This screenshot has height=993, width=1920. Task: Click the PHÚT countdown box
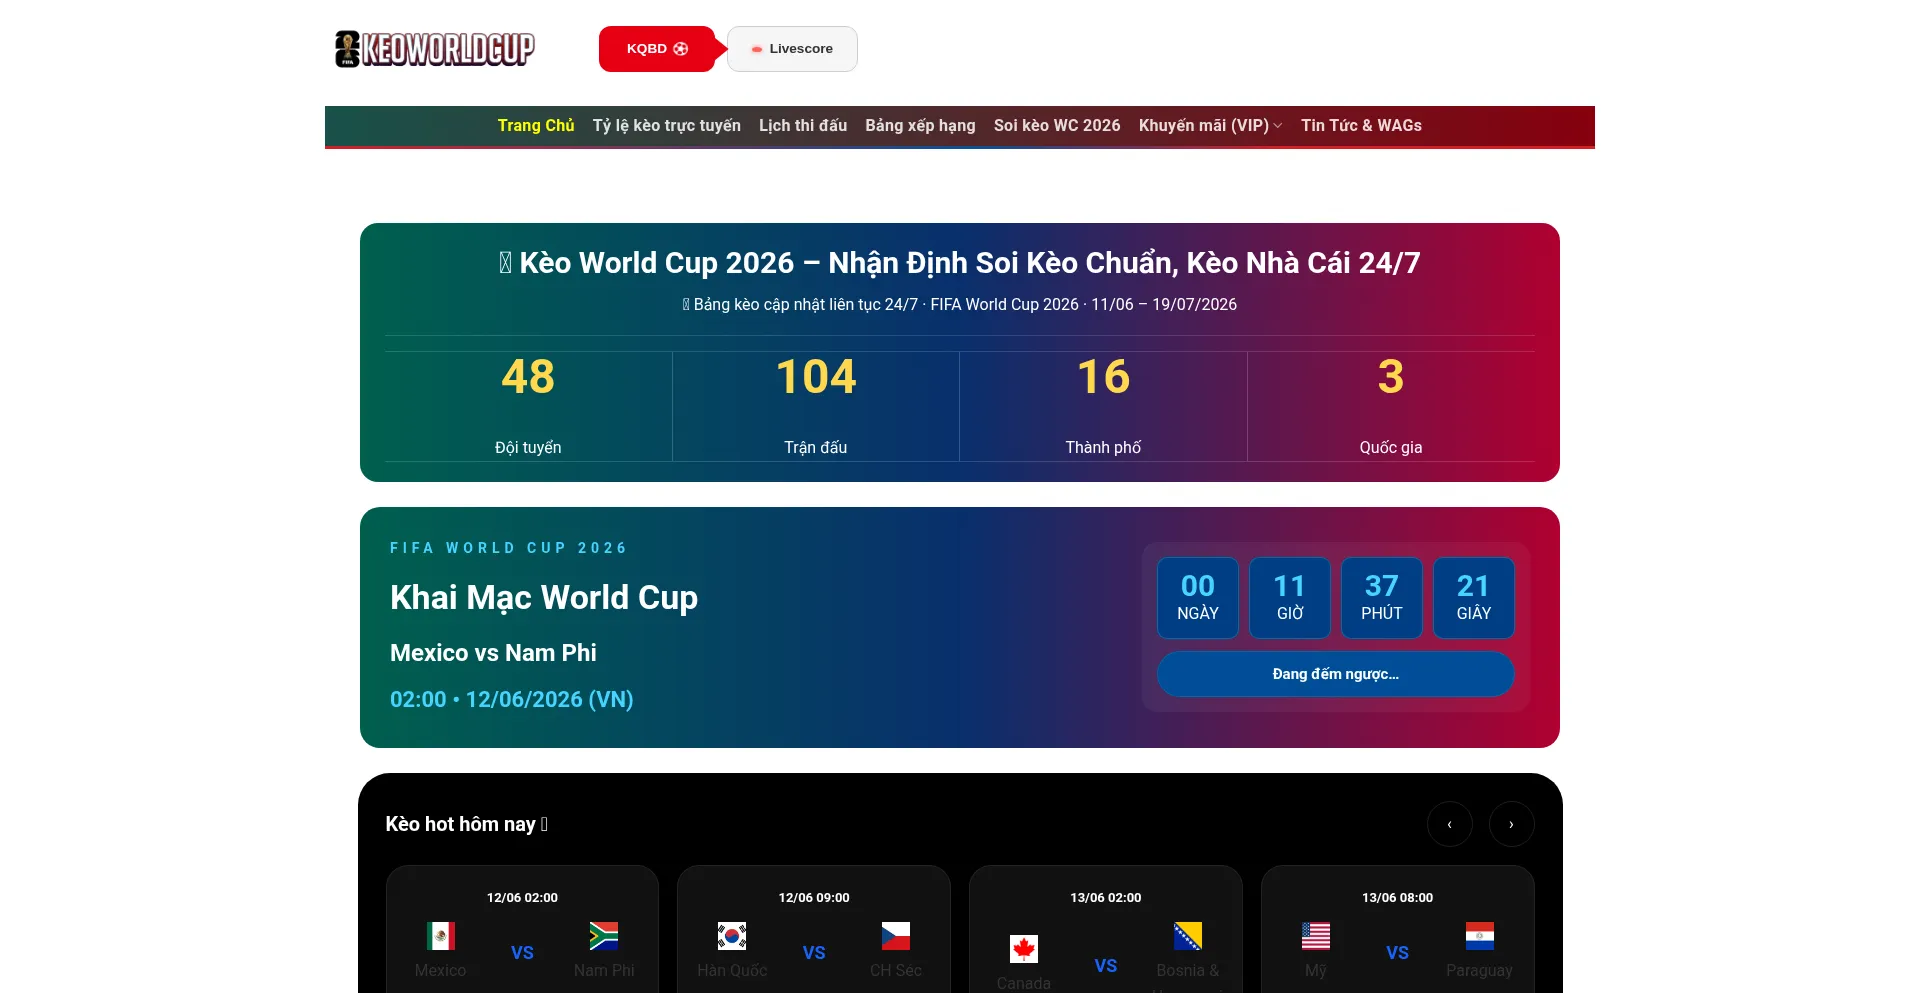(1382, 598)
